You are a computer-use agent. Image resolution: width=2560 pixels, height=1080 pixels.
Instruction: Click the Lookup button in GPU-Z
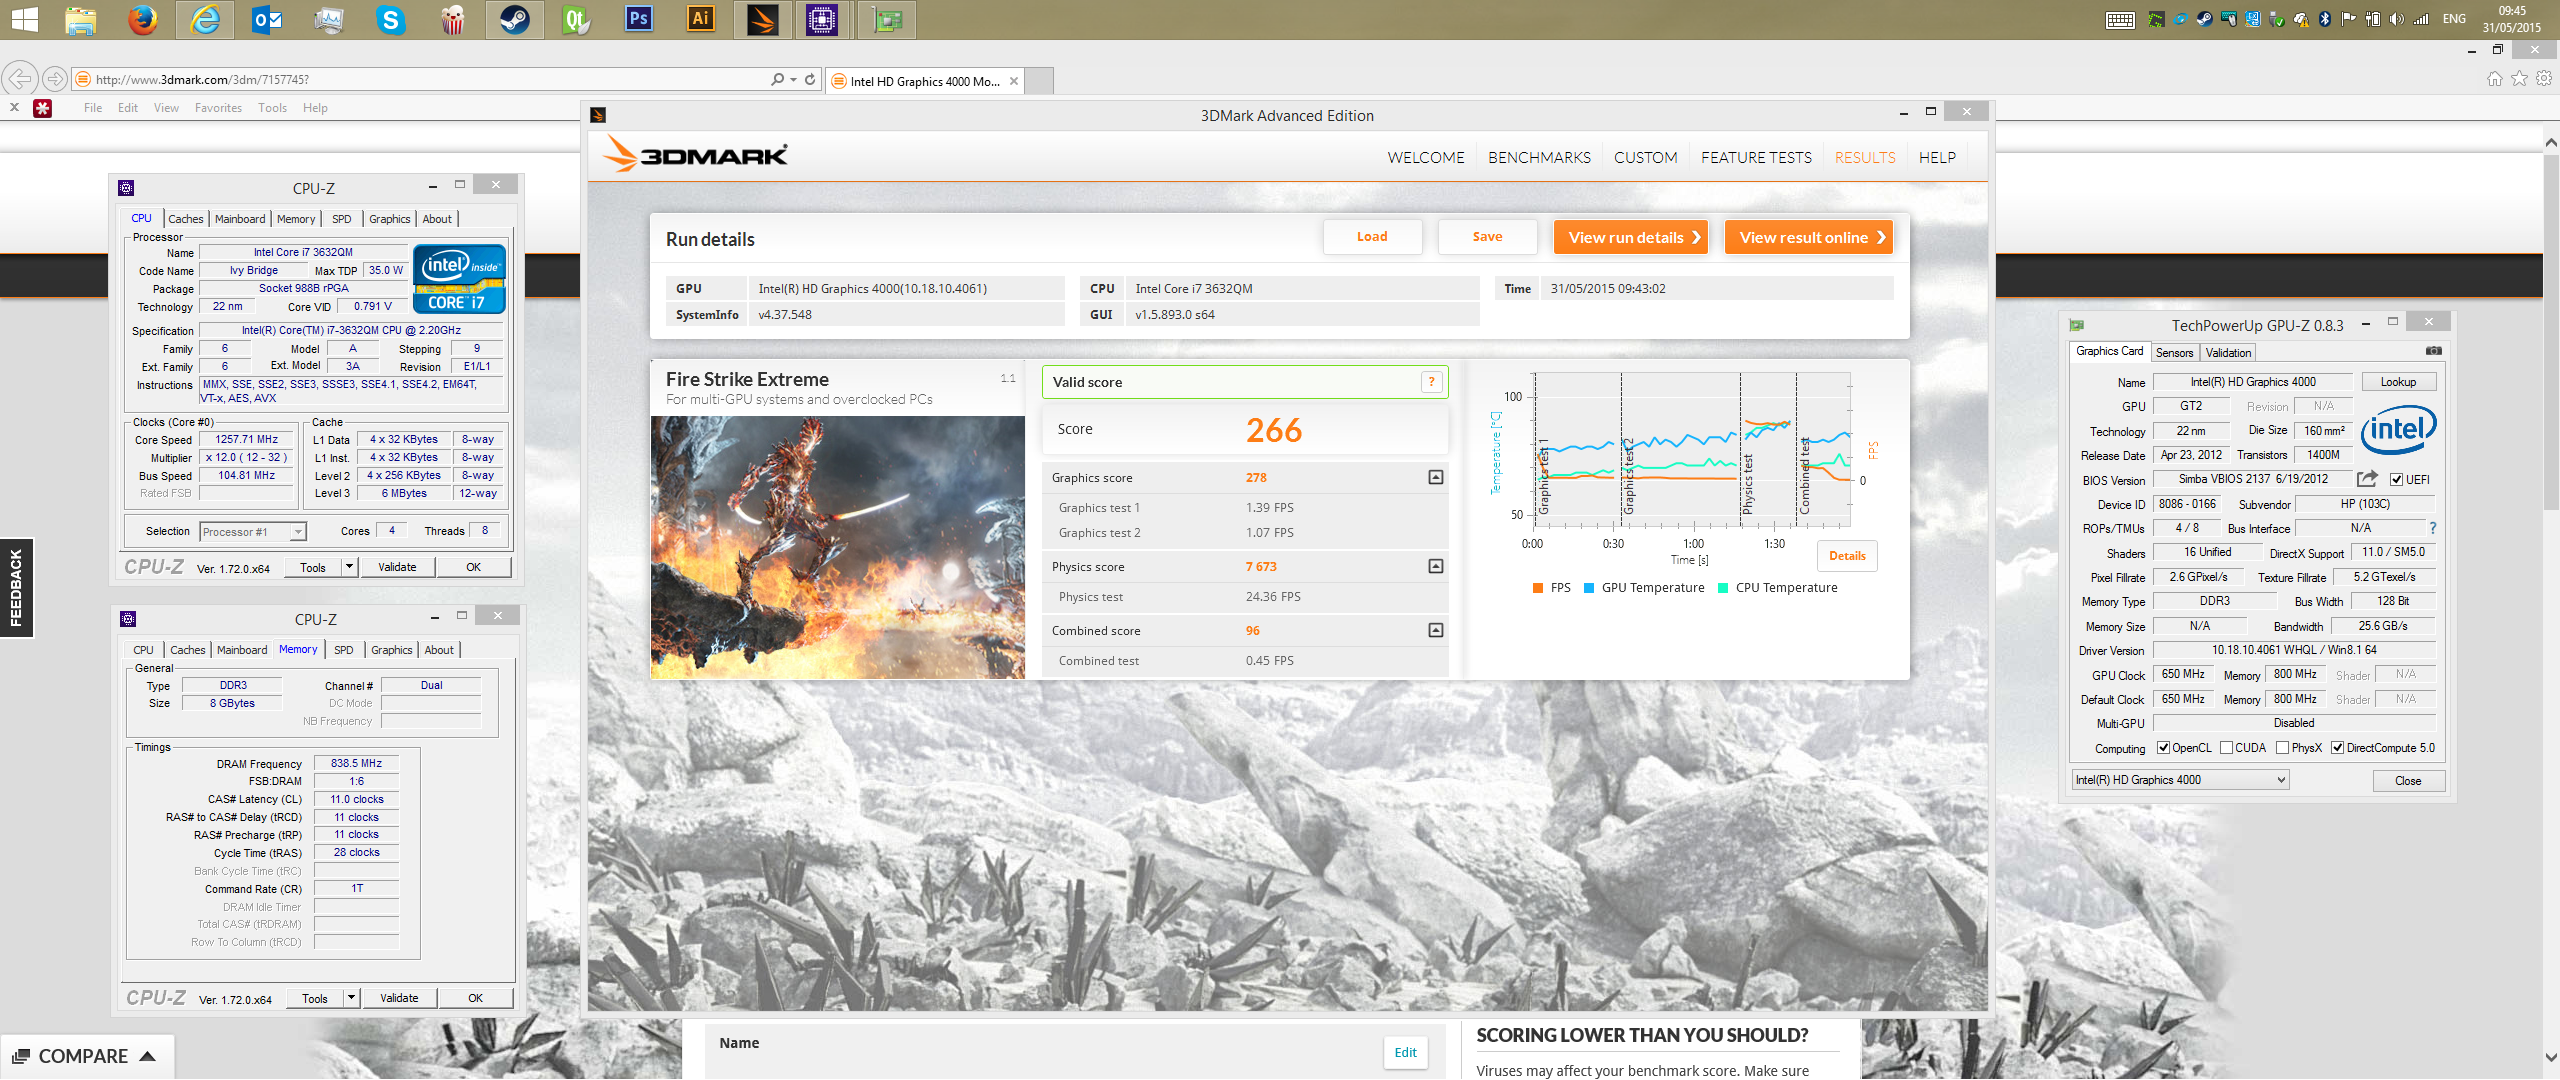tap(2398, 382)
